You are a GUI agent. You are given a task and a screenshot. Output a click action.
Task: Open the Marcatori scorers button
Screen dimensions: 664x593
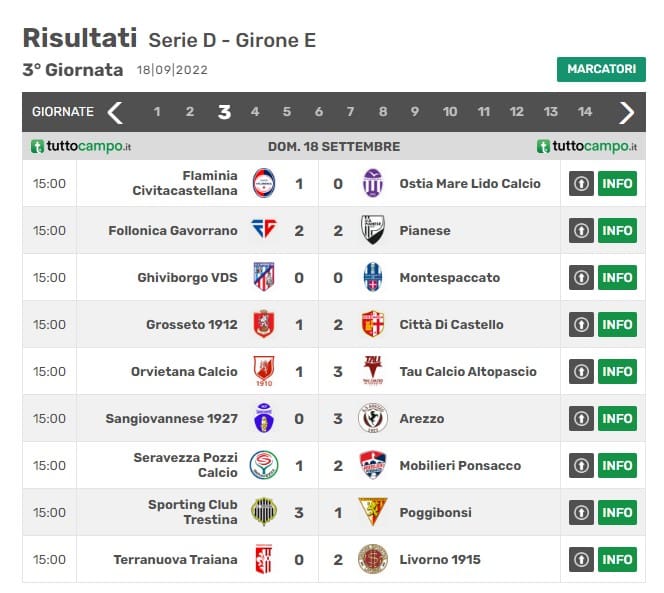pyautogui.click(x=601, y=69)
